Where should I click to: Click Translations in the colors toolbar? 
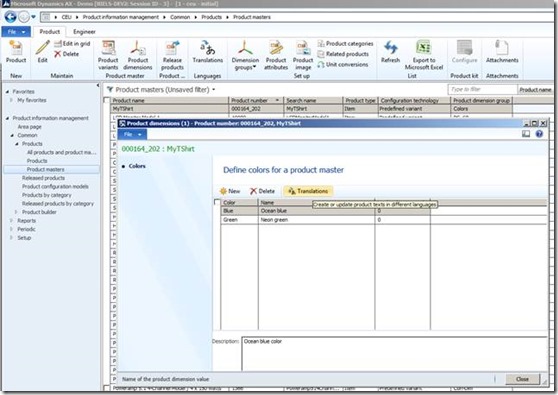coord(308,191)
